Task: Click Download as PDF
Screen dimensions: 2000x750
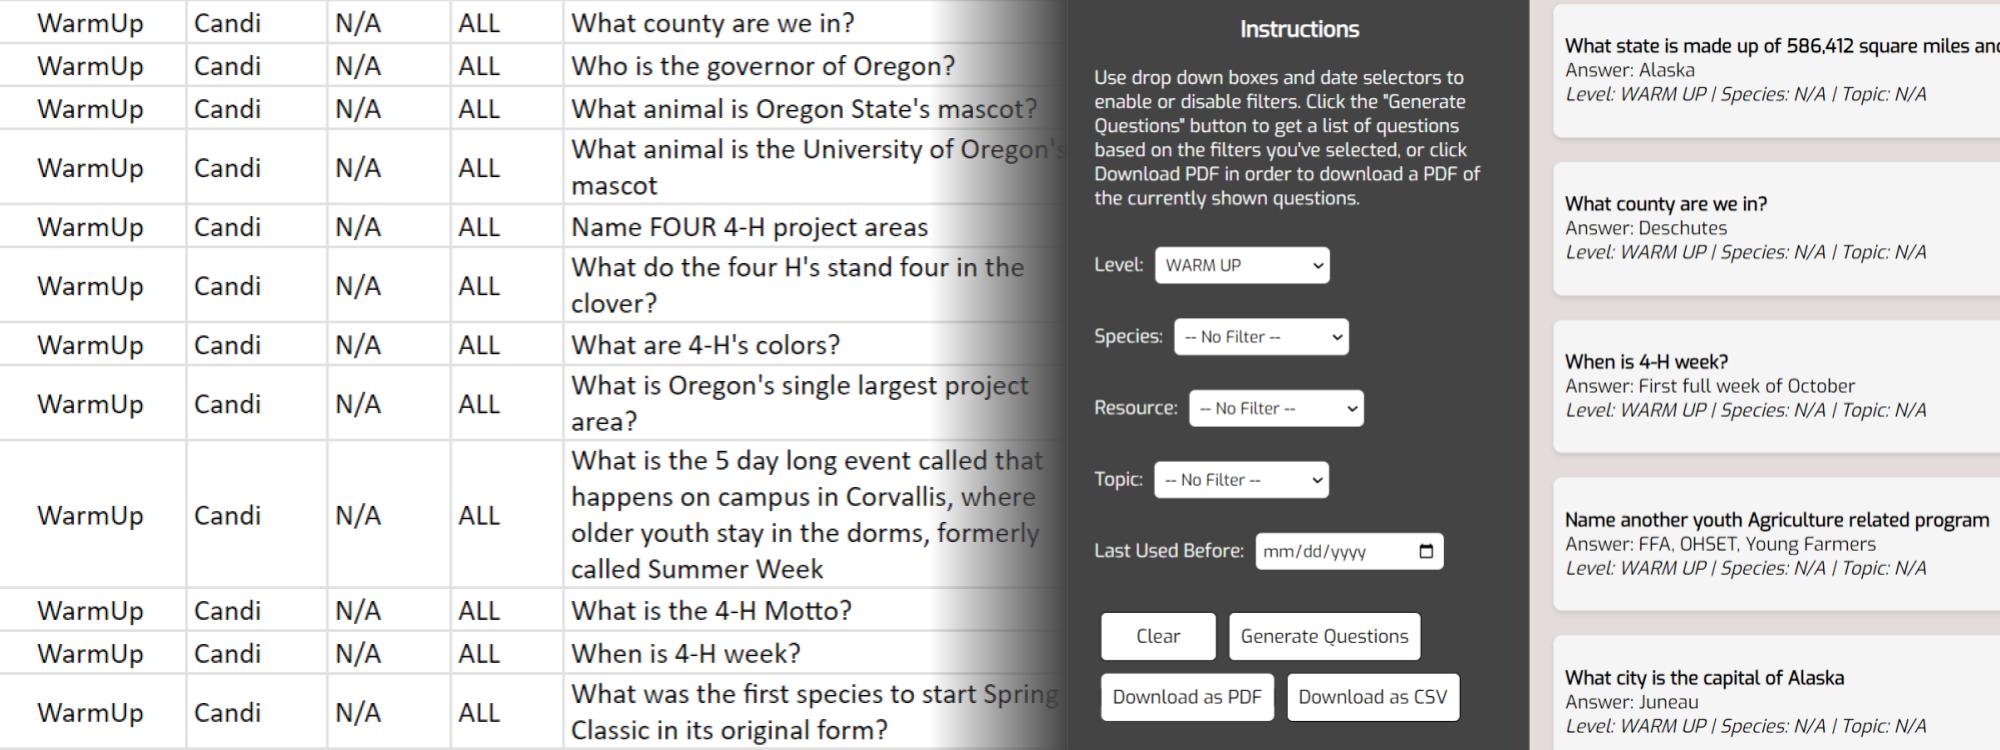Action: point(1187,697)
